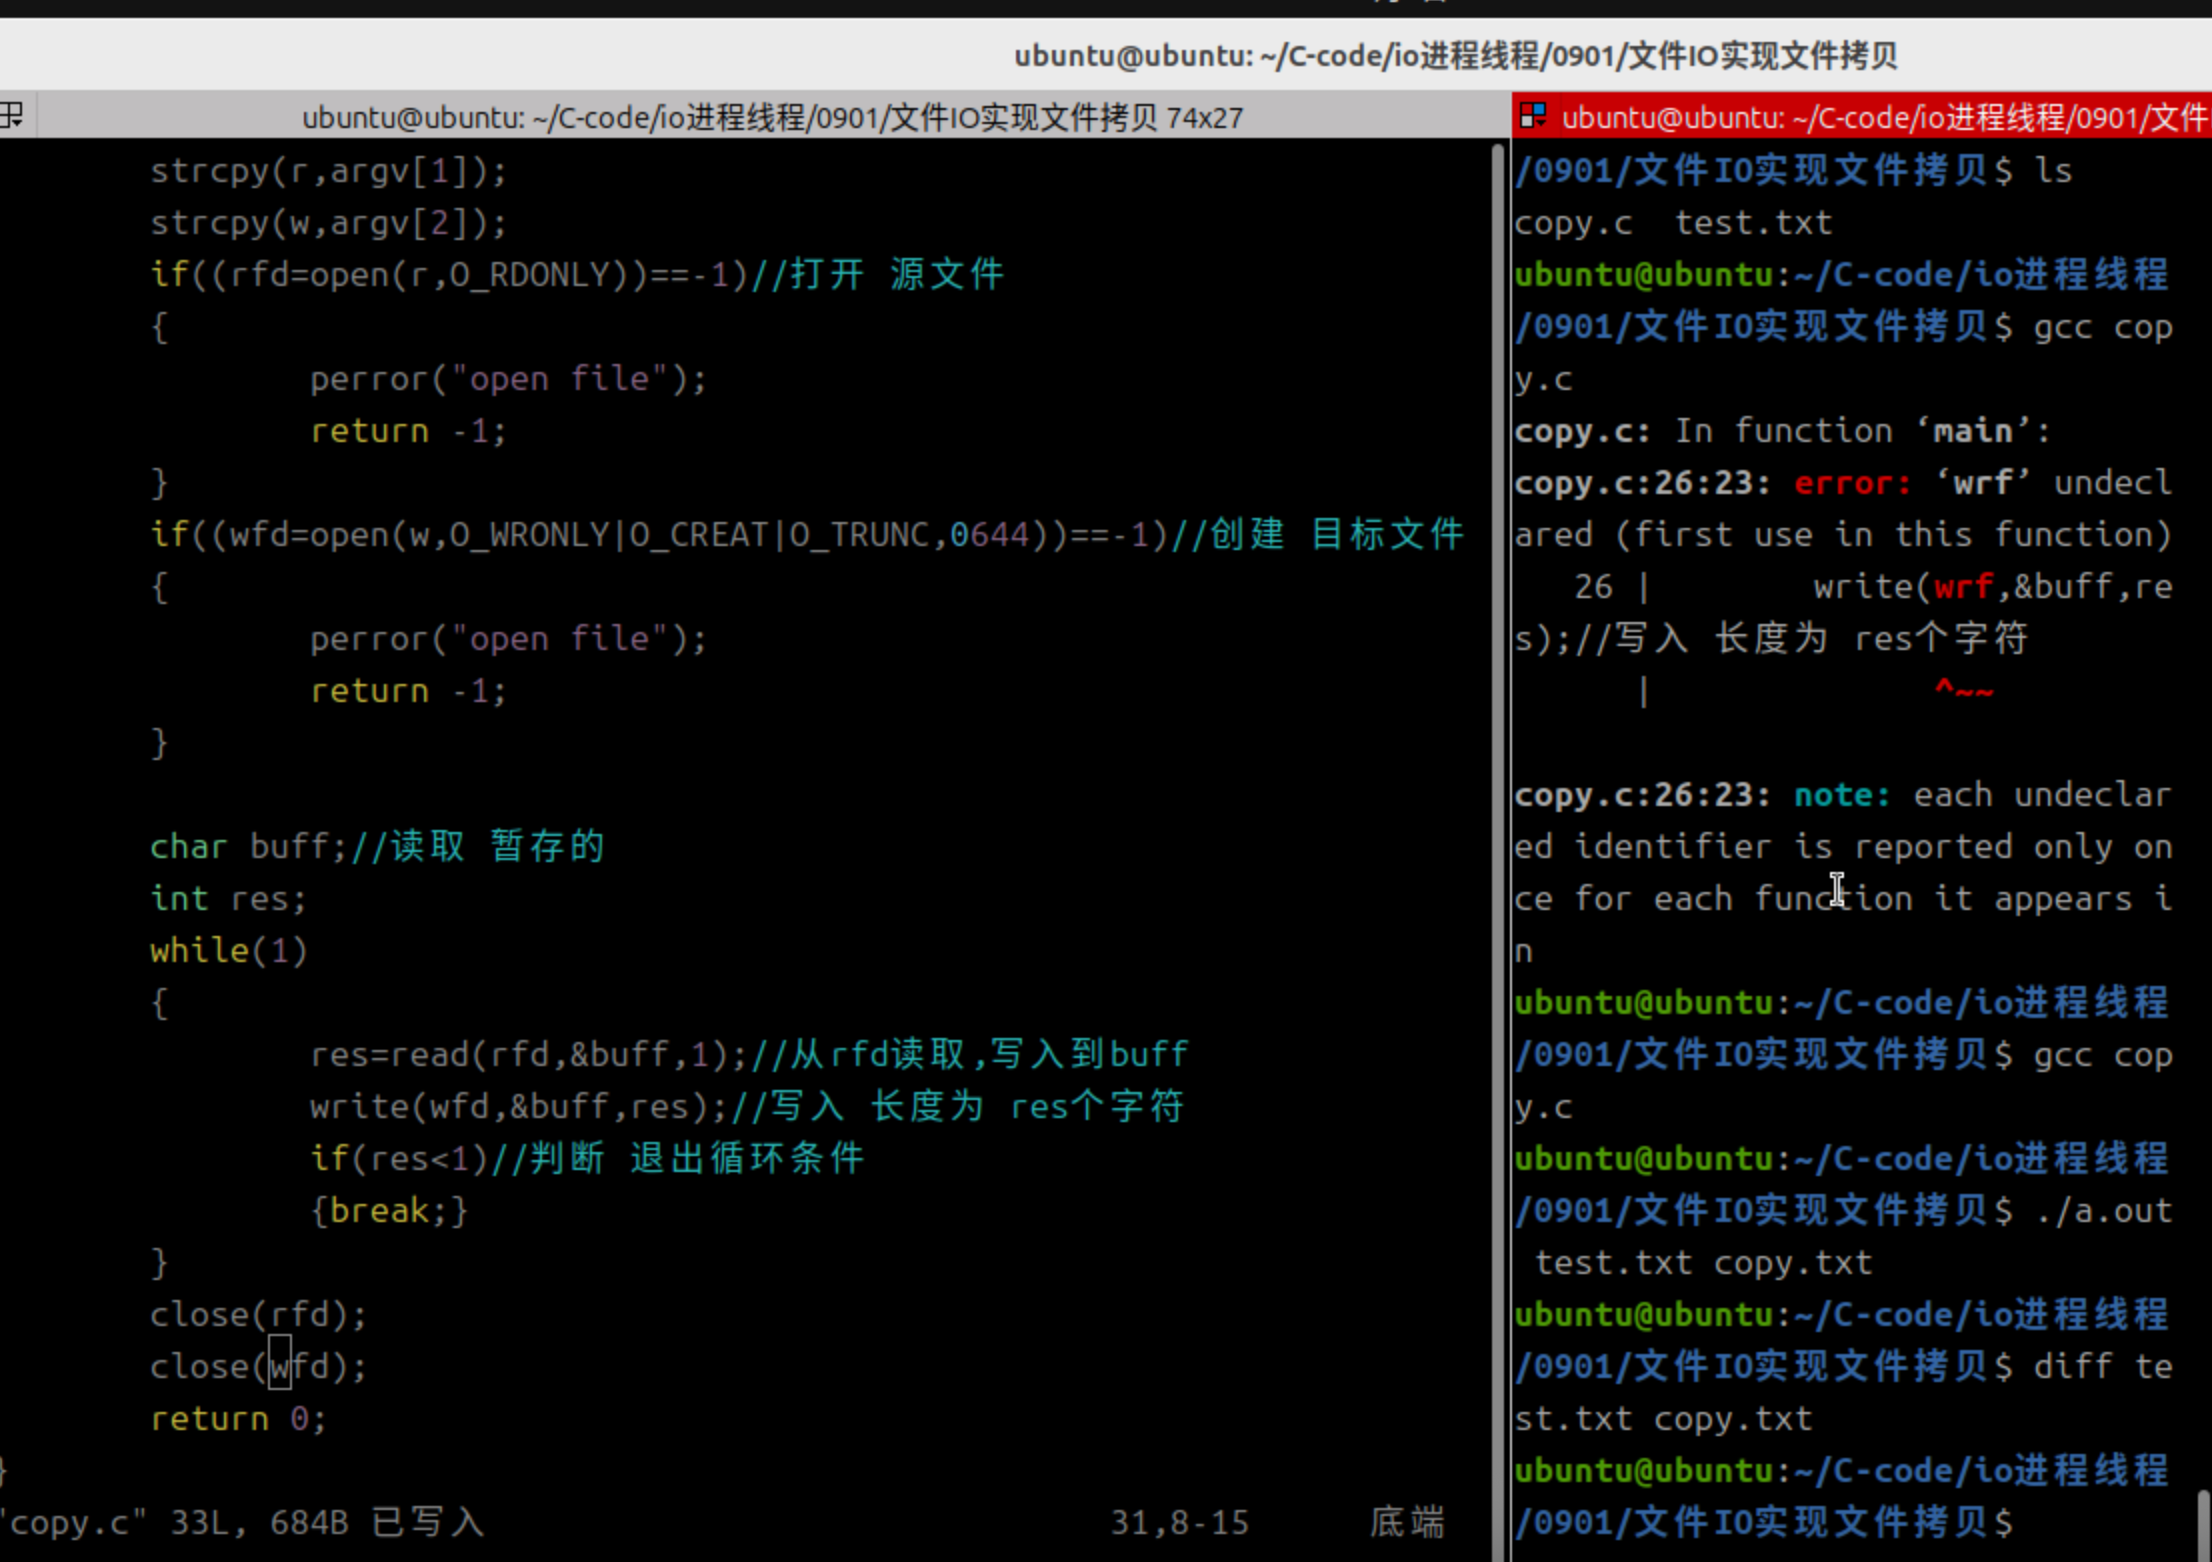Click comment '//打开 源文件'
Image resolution: width=2212 pixels, height=1562 pixels.
877,275
